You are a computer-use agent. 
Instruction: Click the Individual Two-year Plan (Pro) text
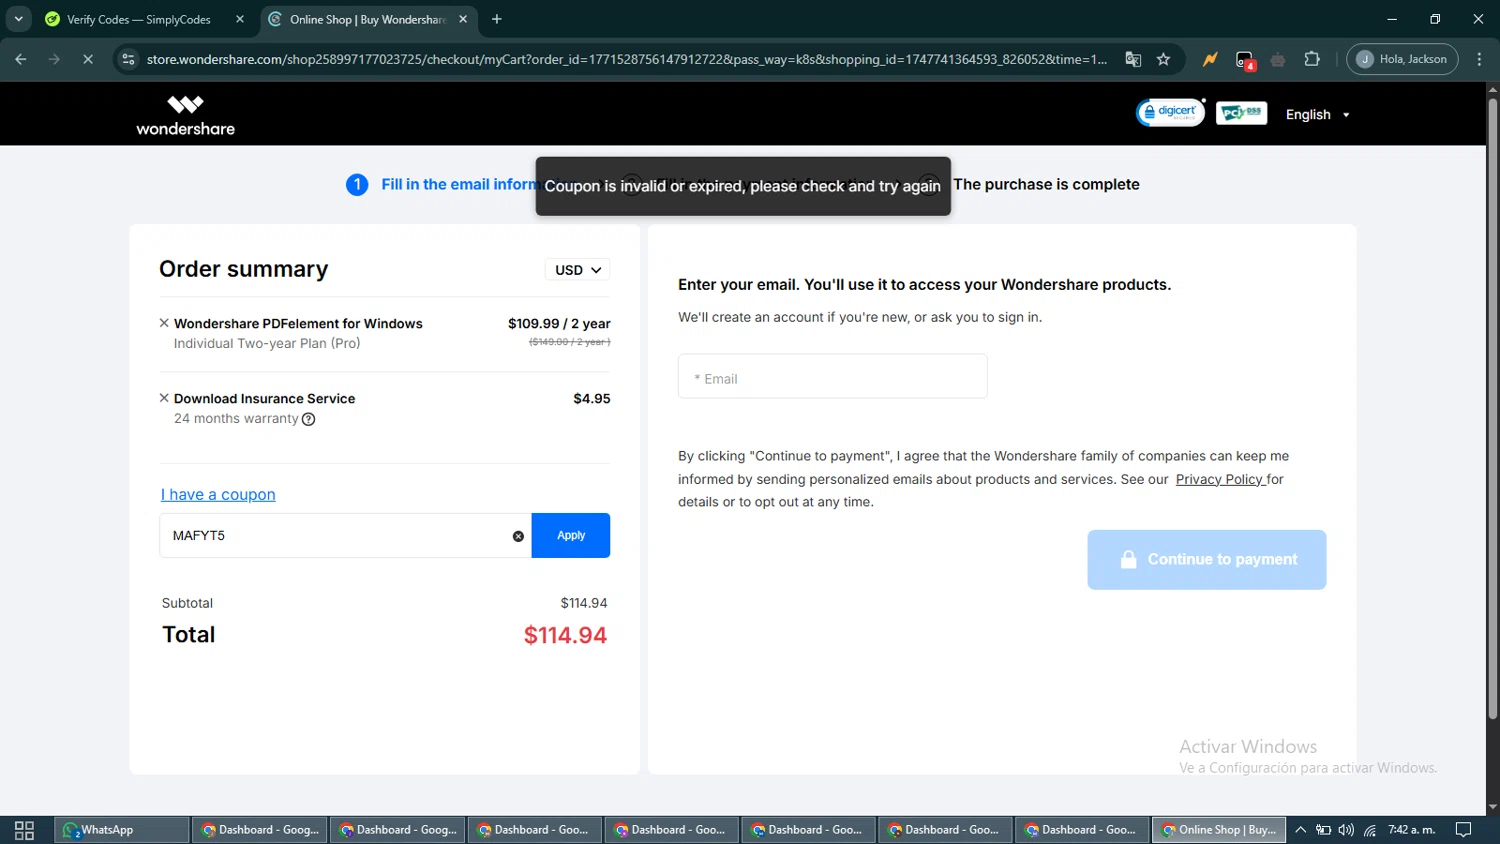[267, 343]
